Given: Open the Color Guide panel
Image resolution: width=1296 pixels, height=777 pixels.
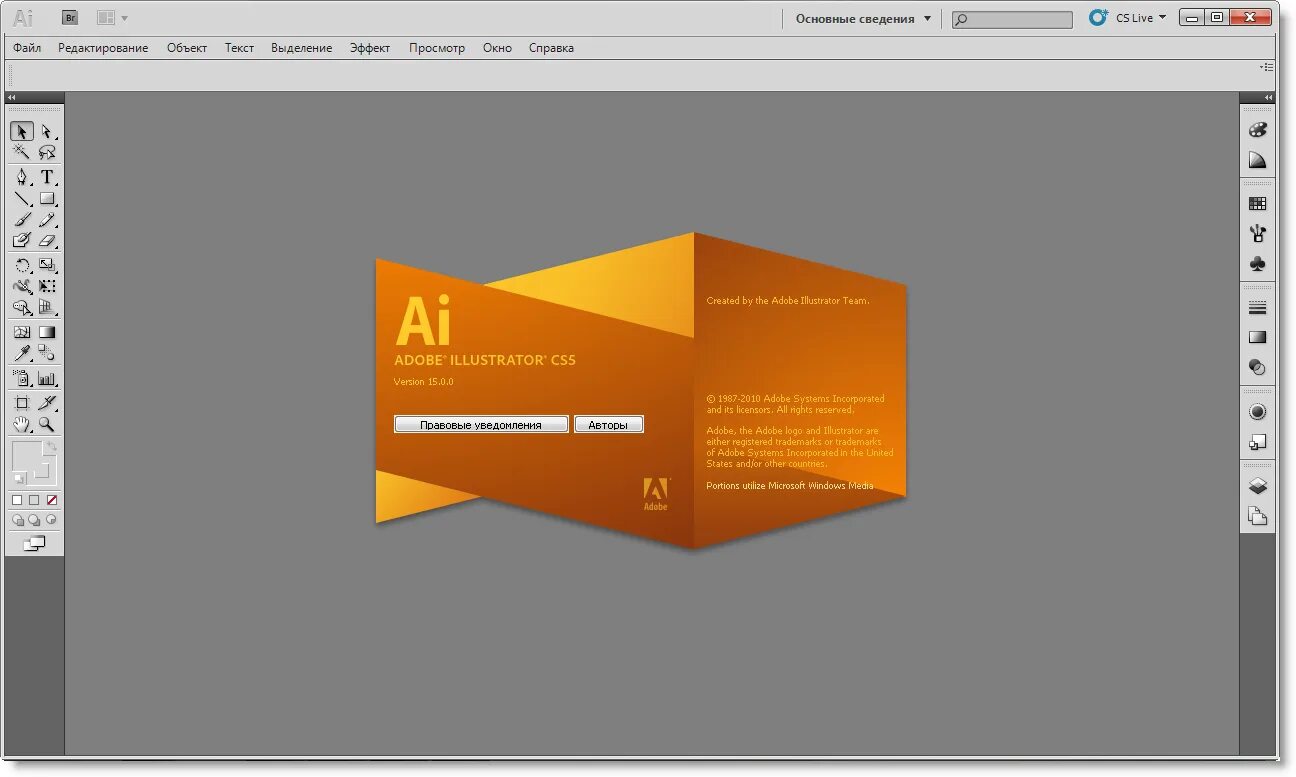Looking at the screenshot, I should (x=1258, y=160).
